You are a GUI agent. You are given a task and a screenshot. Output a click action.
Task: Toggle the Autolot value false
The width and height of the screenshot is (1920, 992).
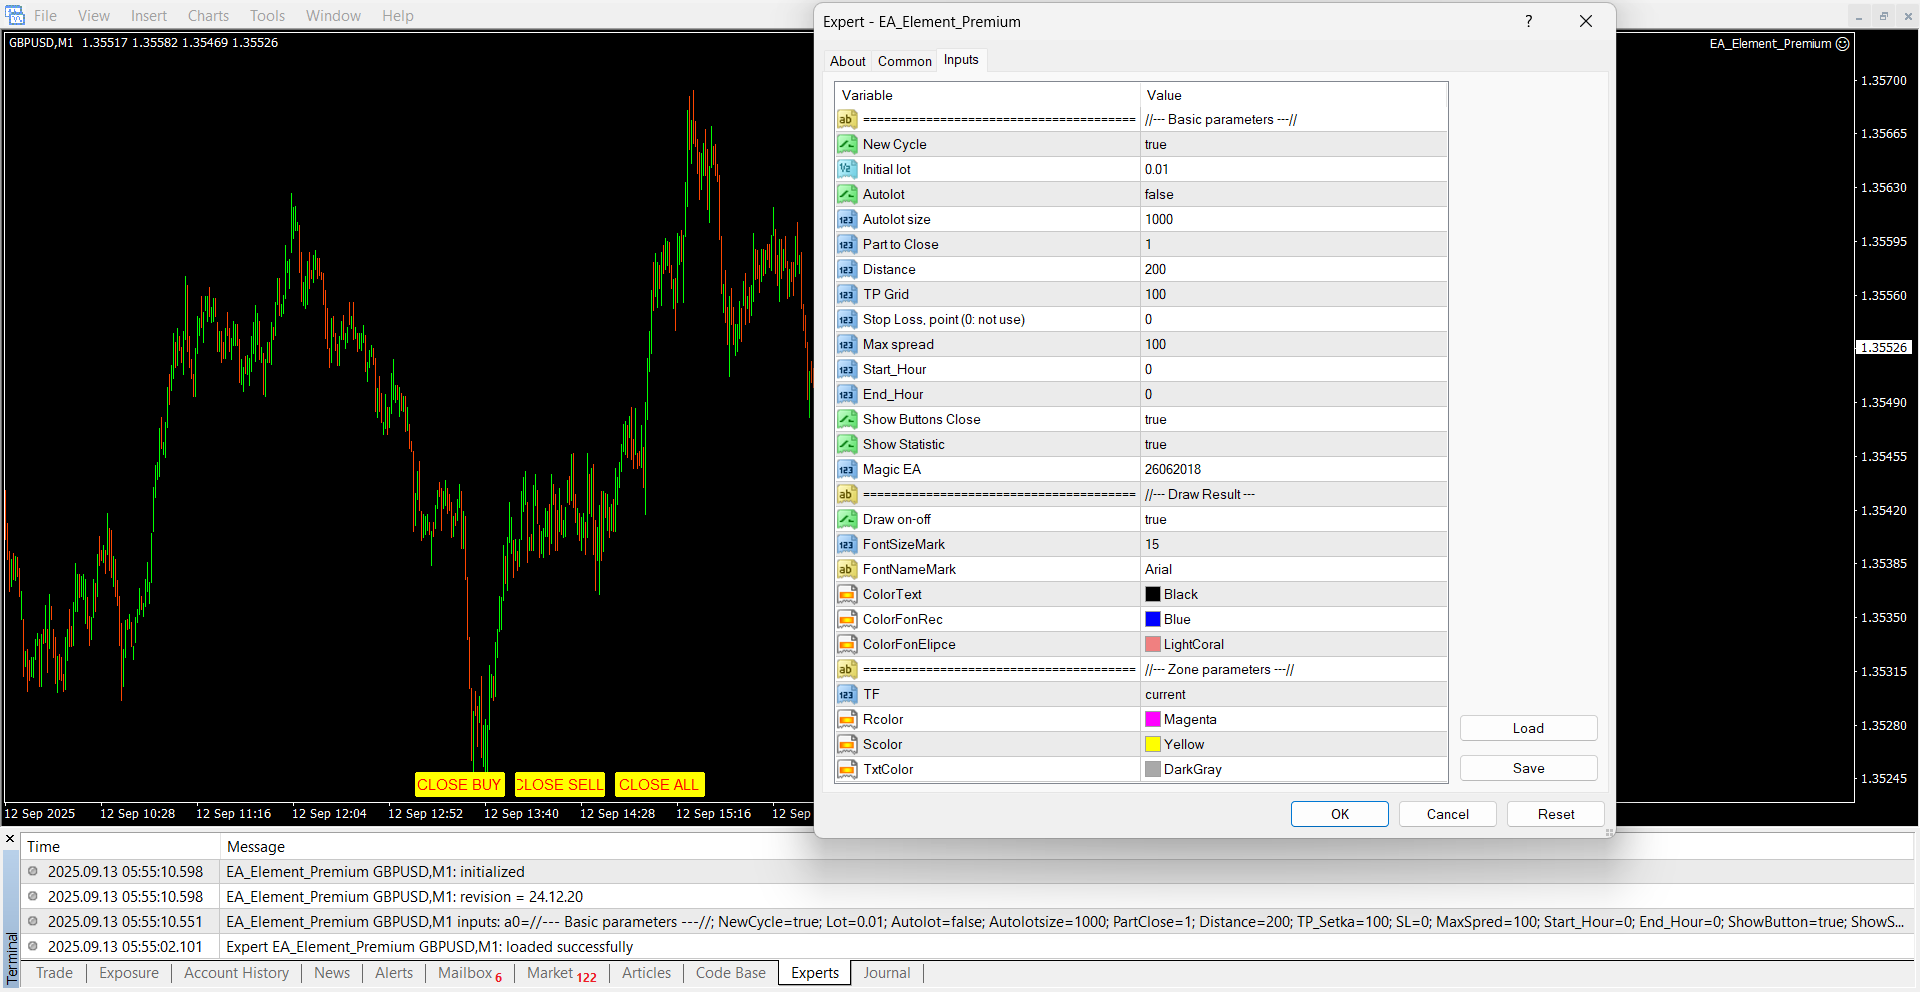coord(1159,194)
